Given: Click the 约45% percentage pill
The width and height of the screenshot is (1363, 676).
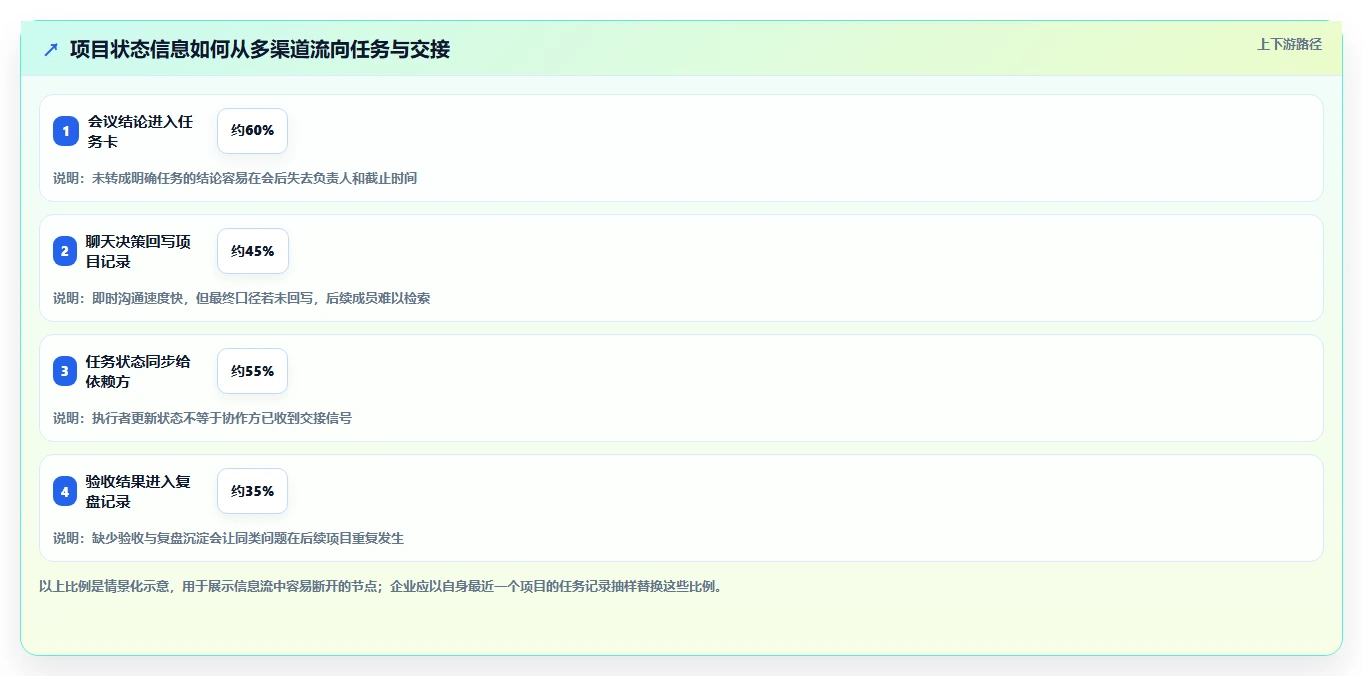Looking at the screenshot, I should (252, 251).
